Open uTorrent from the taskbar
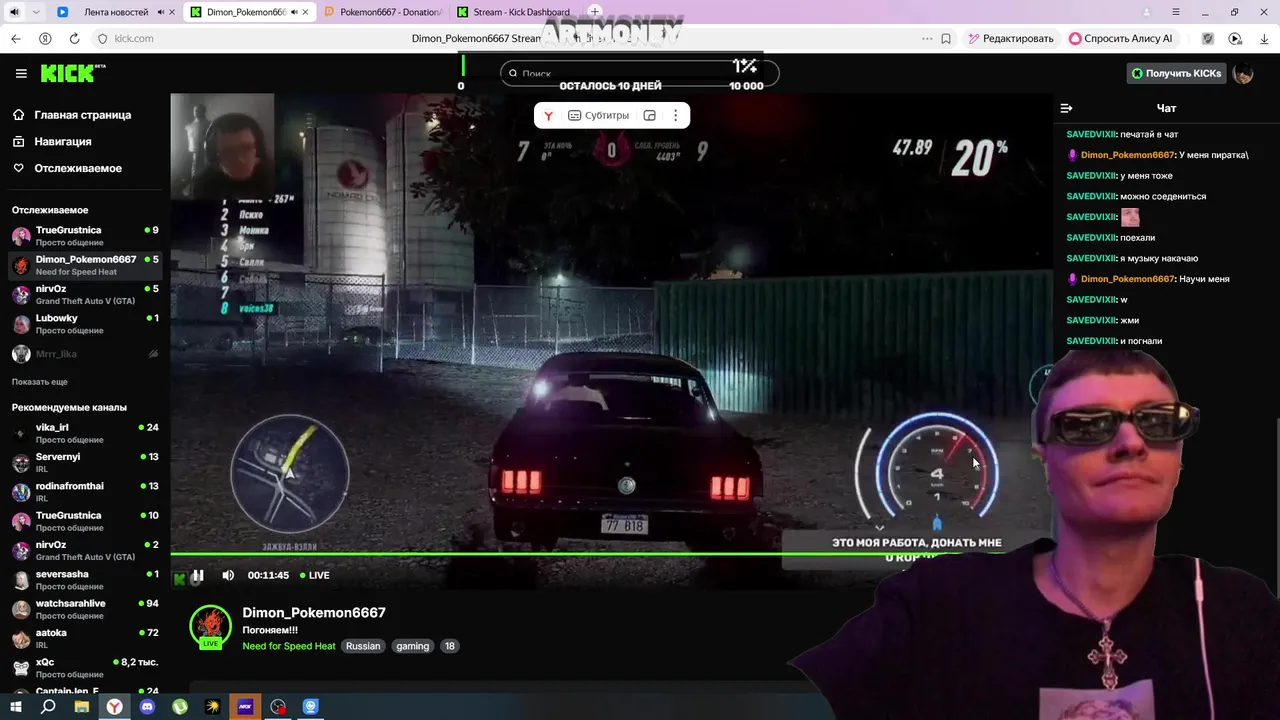Screen dimensions: 1280x720 click(180, 707)
